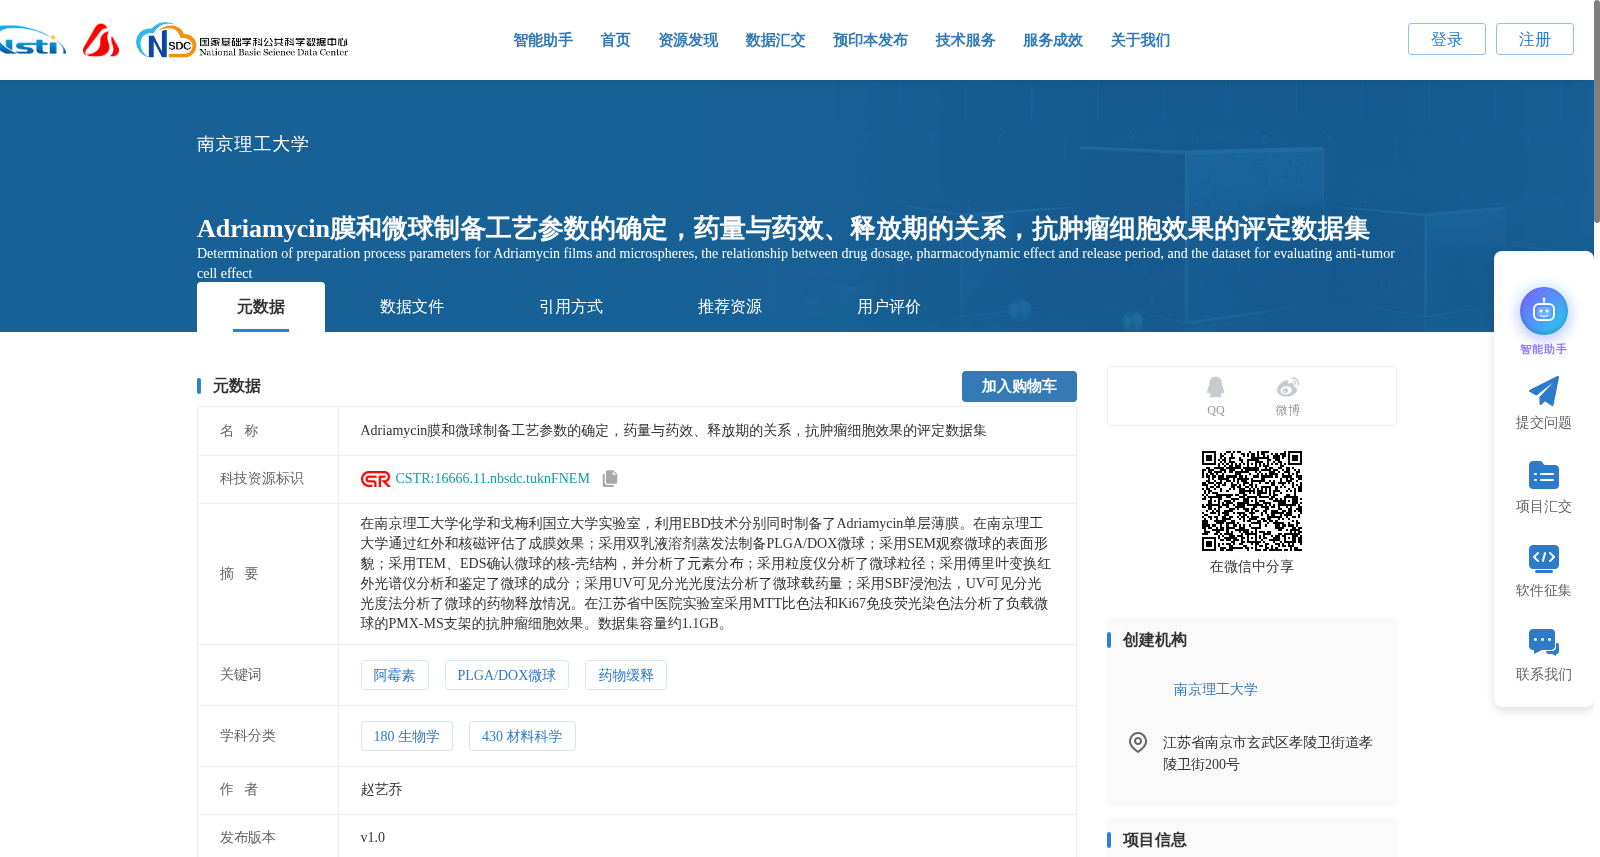Open 南京理工大学 institution link in sidebar
The image size is (1600, 857).
click(1215, 689)
